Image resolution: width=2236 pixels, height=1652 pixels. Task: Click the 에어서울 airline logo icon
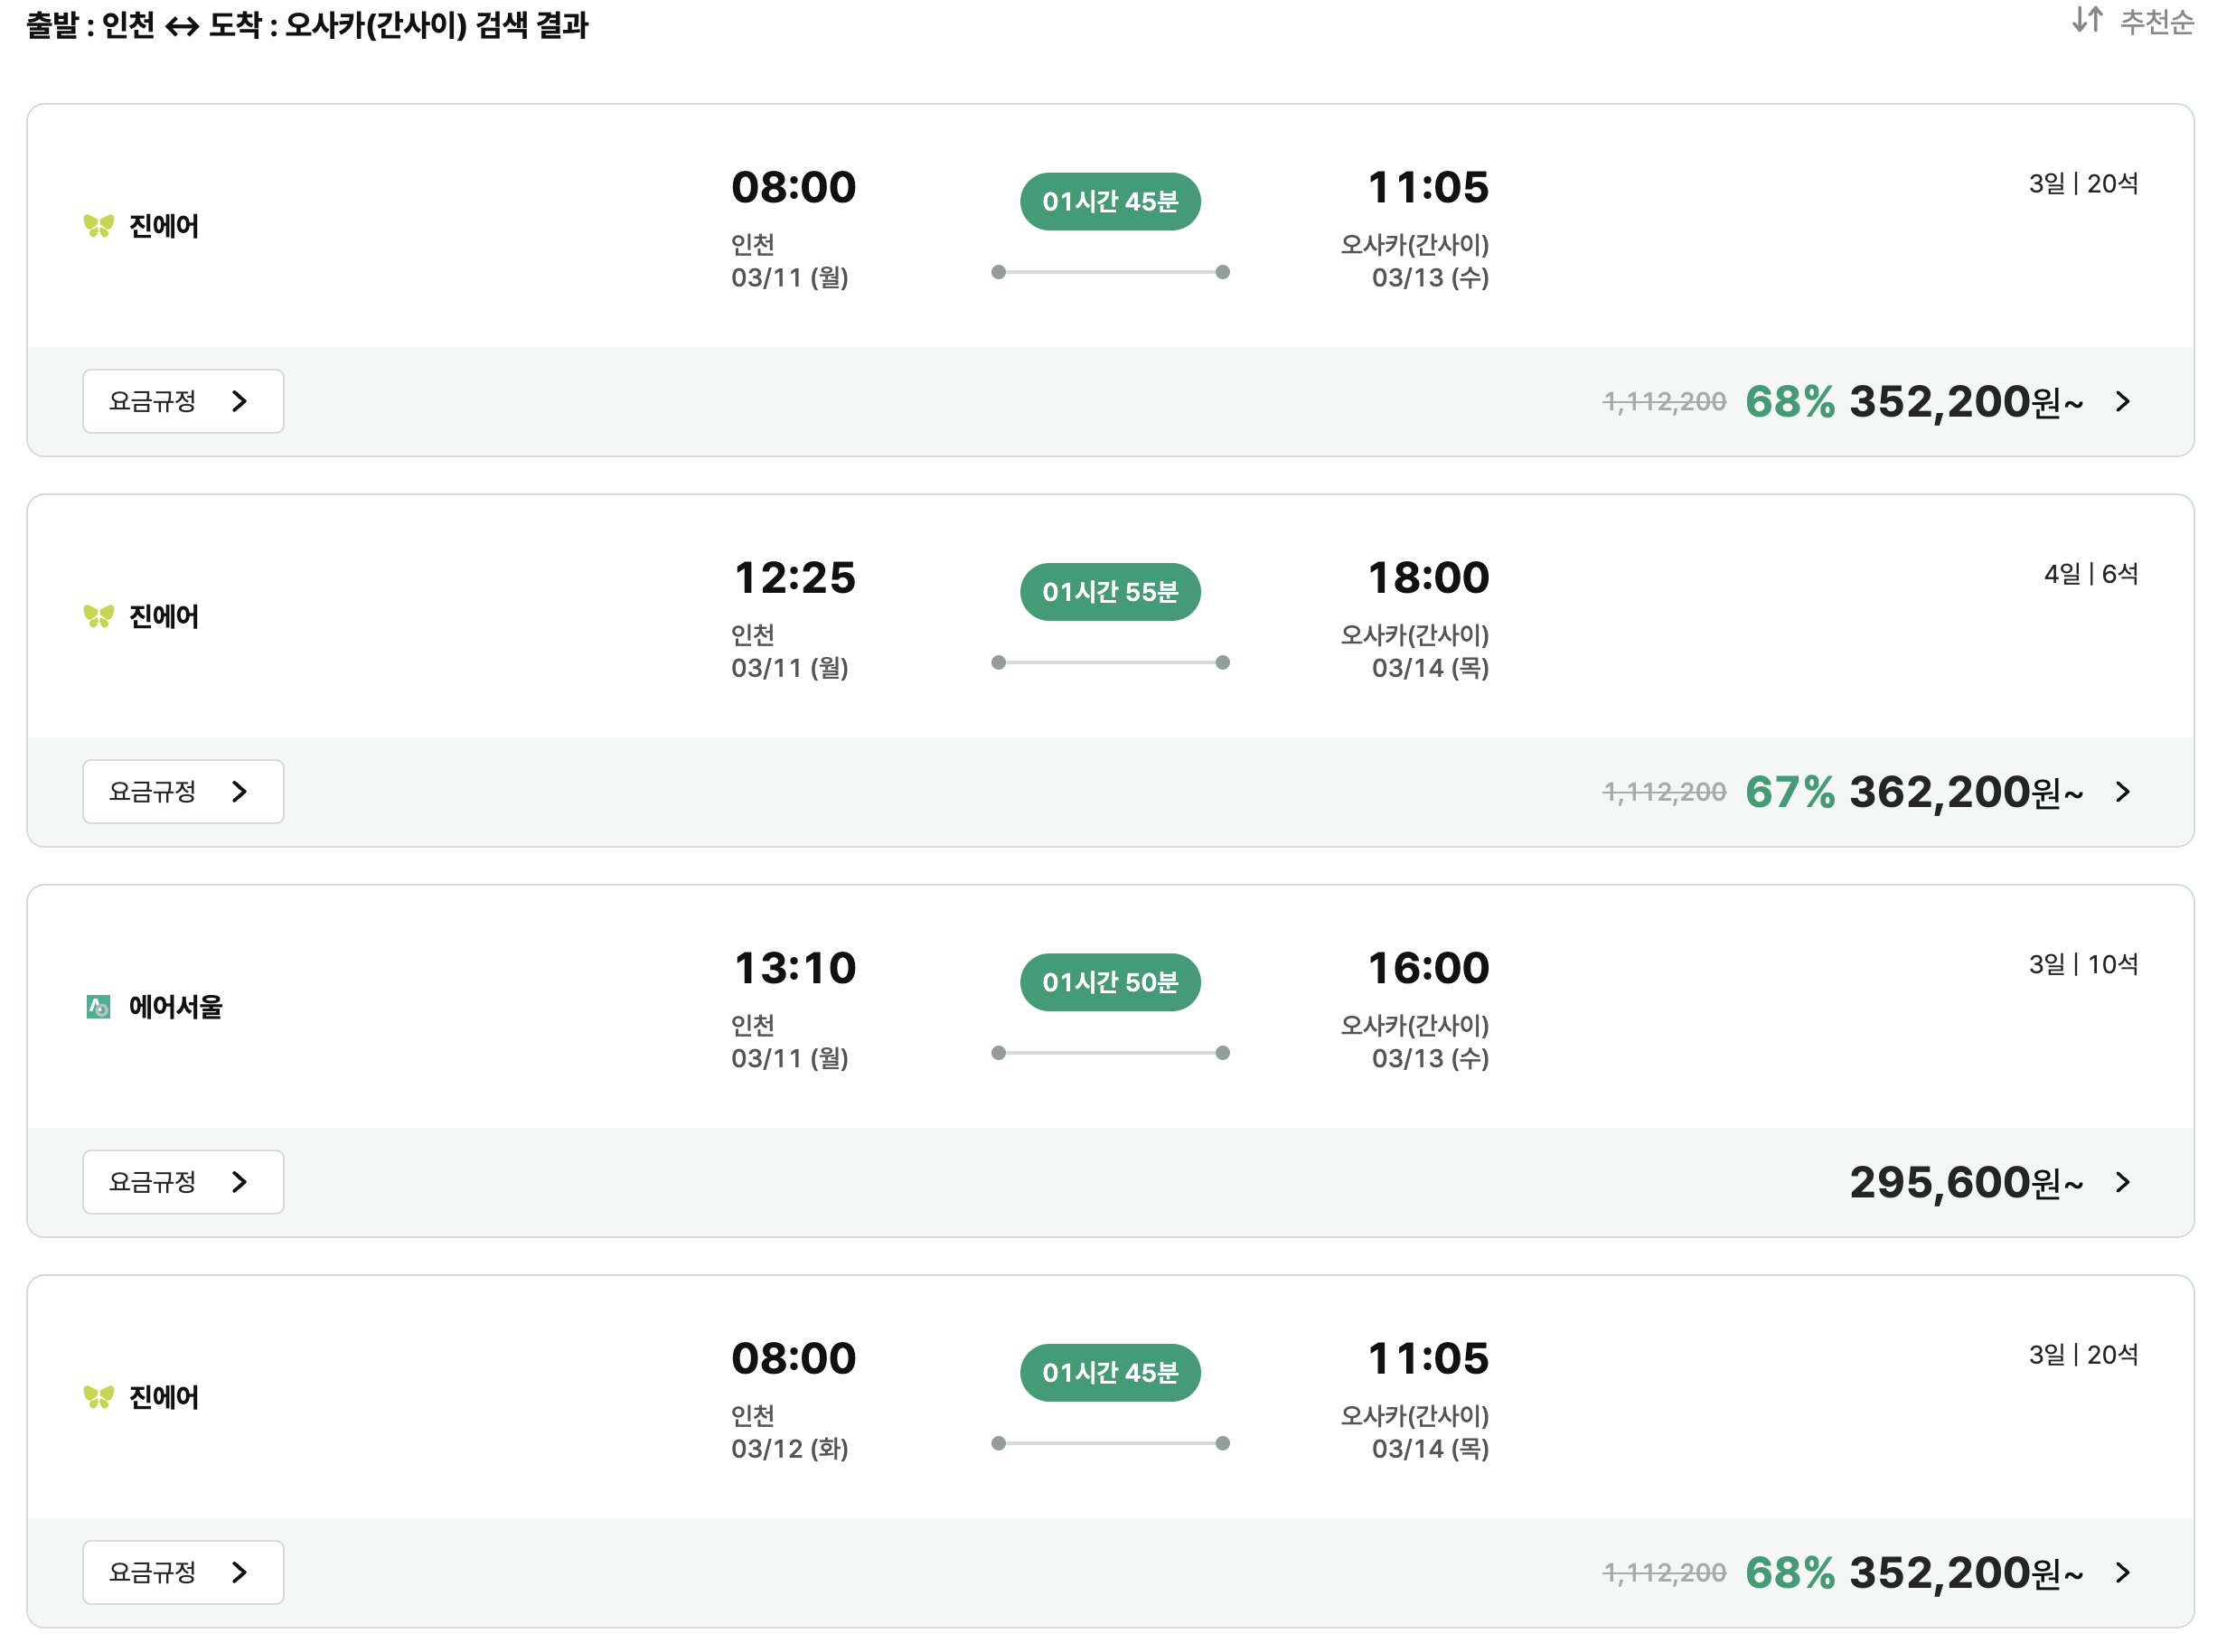point(98,1007)
